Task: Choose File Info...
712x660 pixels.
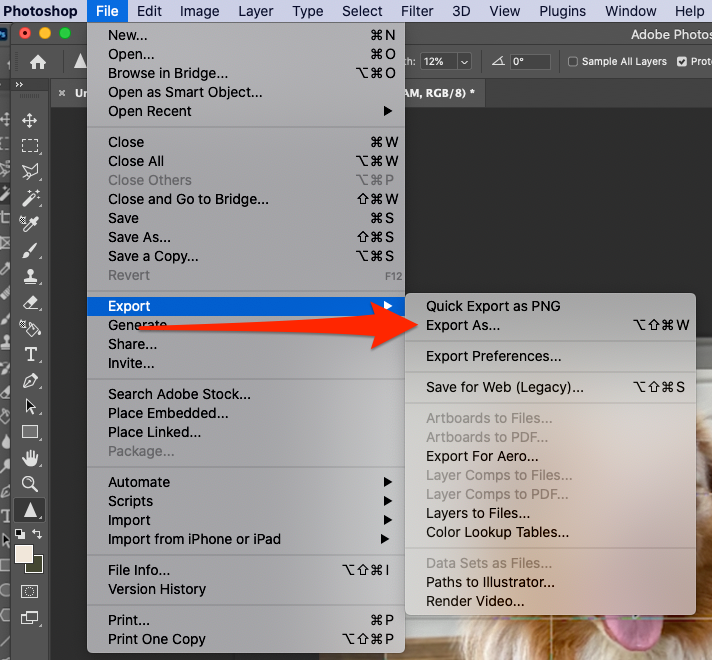Action: [x=246, y=570]
